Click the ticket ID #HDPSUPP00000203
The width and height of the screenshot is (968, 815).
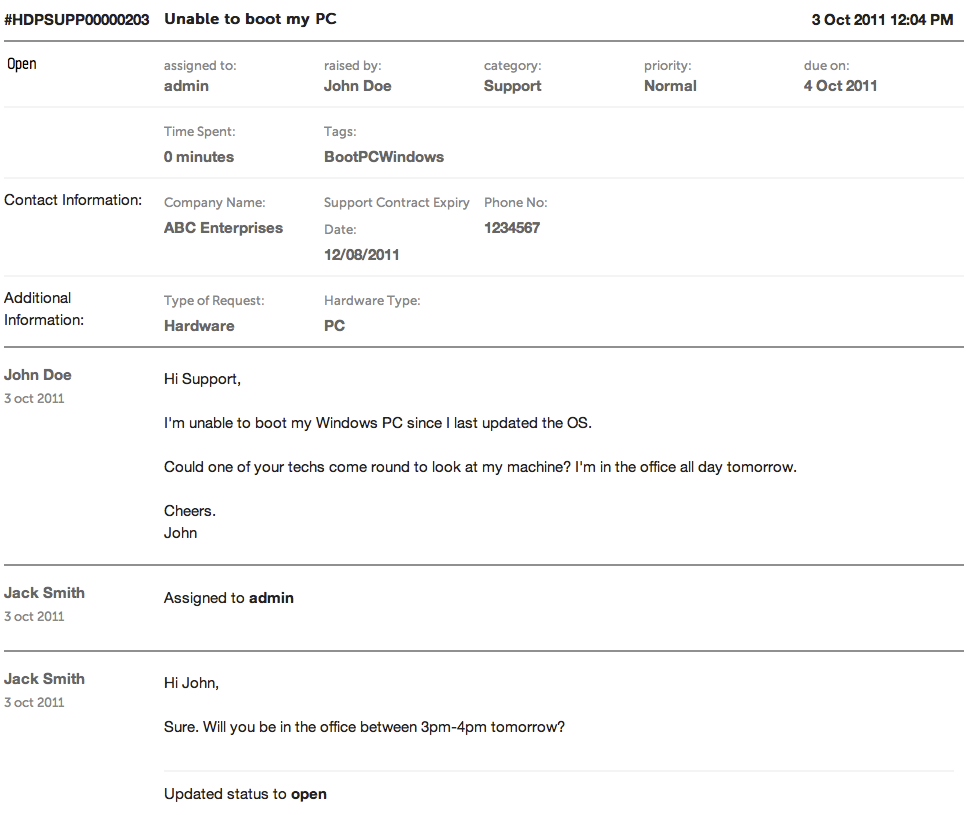pyautogui.click(x=77, y=19)
